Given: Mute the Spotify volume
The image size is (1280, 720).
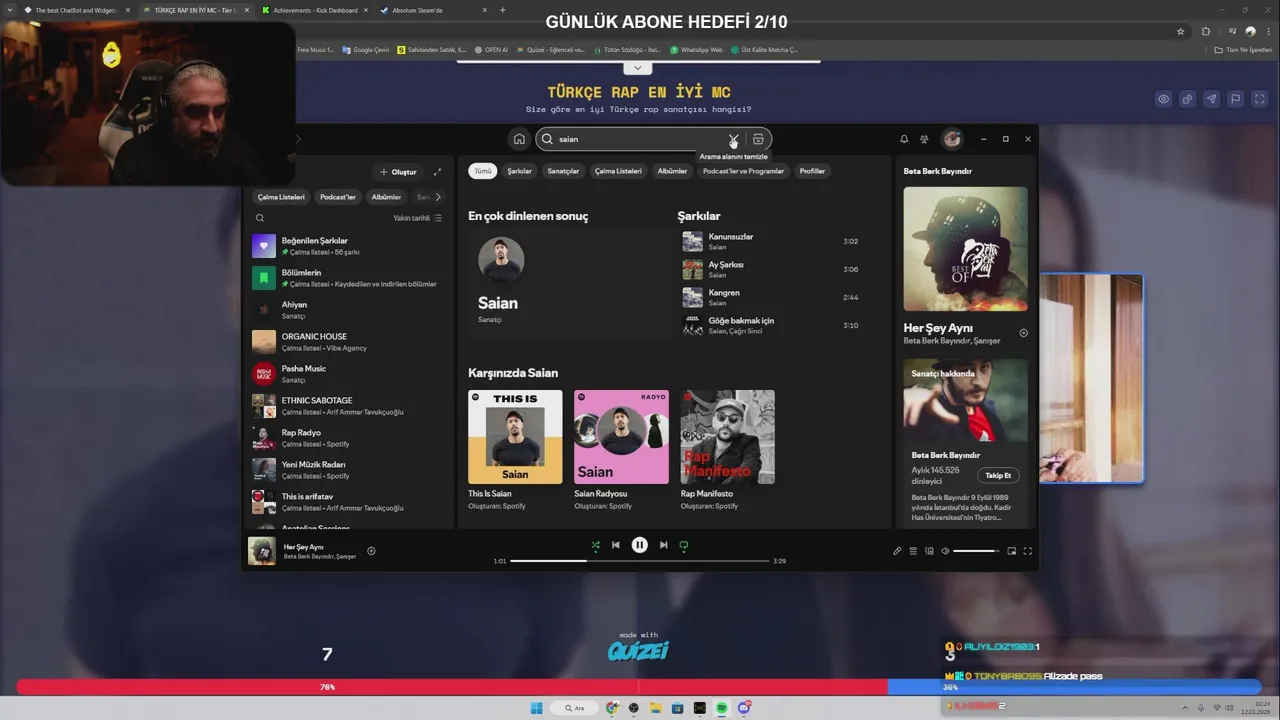Looking at the screenshot, I should click(x=945, y=551).
